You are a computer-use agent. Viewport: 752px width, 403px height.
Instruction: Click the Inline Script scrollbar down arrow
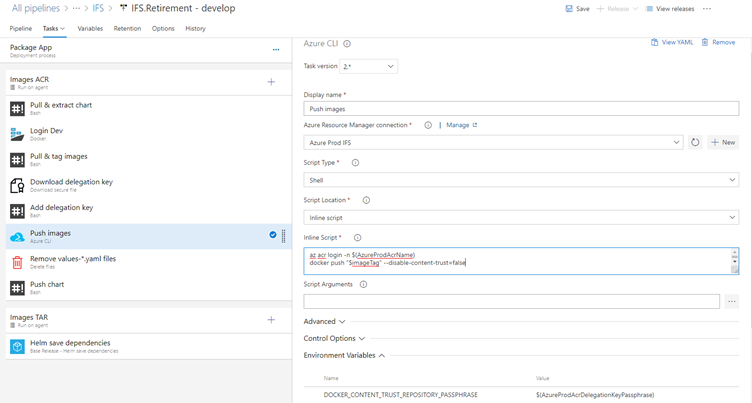click(735, 261)
